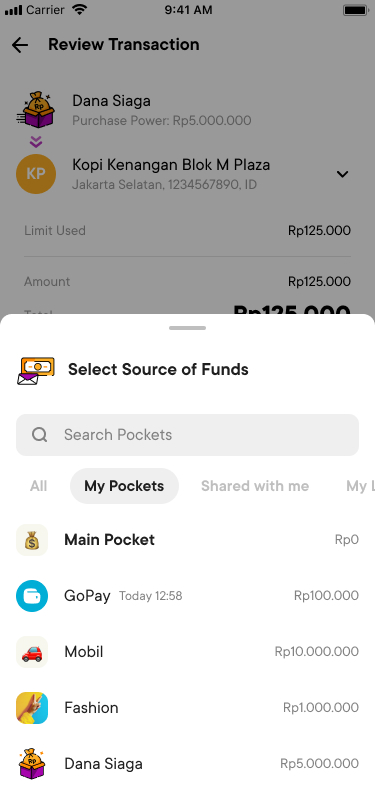Open the partially visible My L tab
The width and height of the screenshot is (375, 812).
pos(360,486)
